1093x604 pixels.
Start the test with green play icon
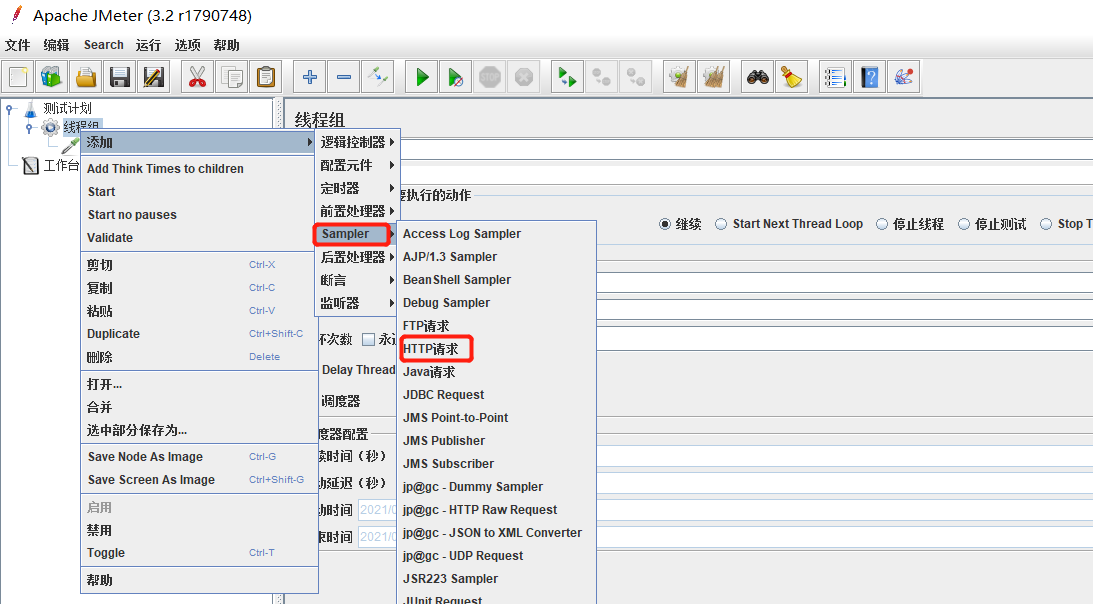pyautogui.click(x=422, y=77)
